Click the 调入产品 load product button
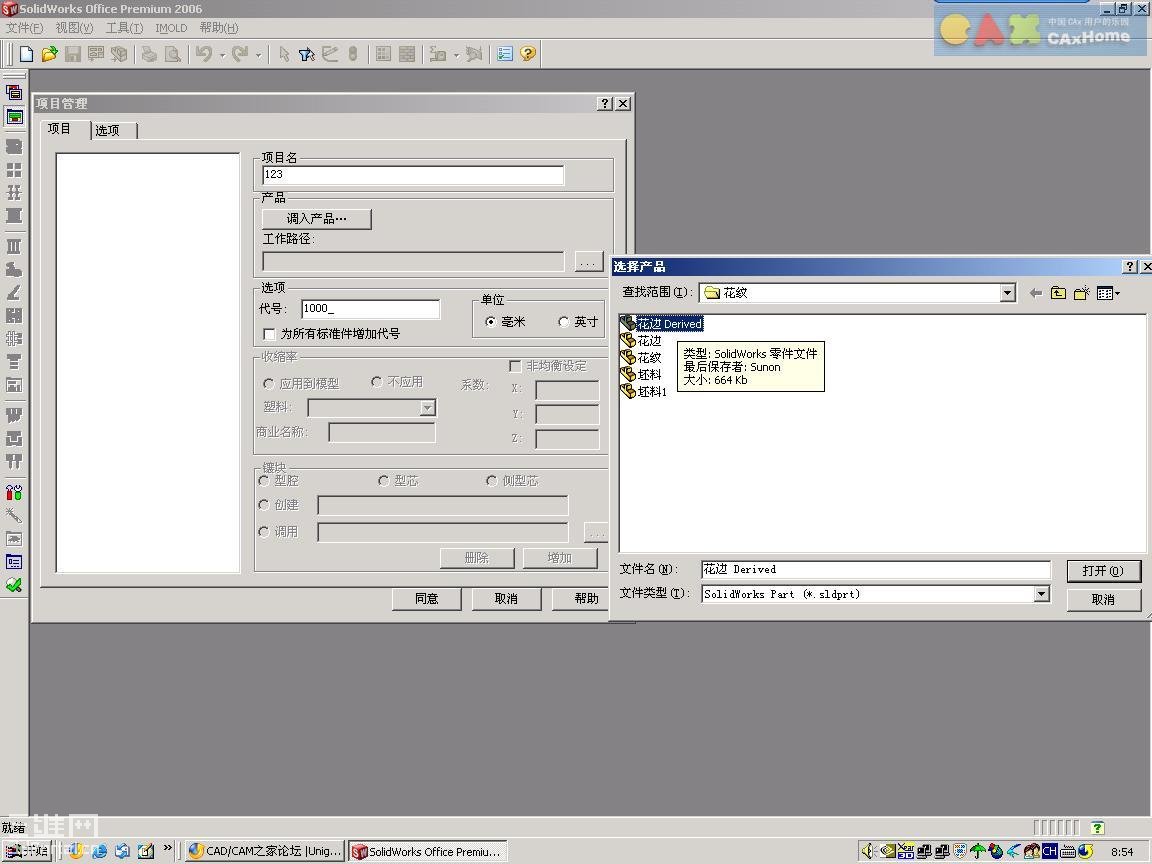 click(x=317, y=219)
